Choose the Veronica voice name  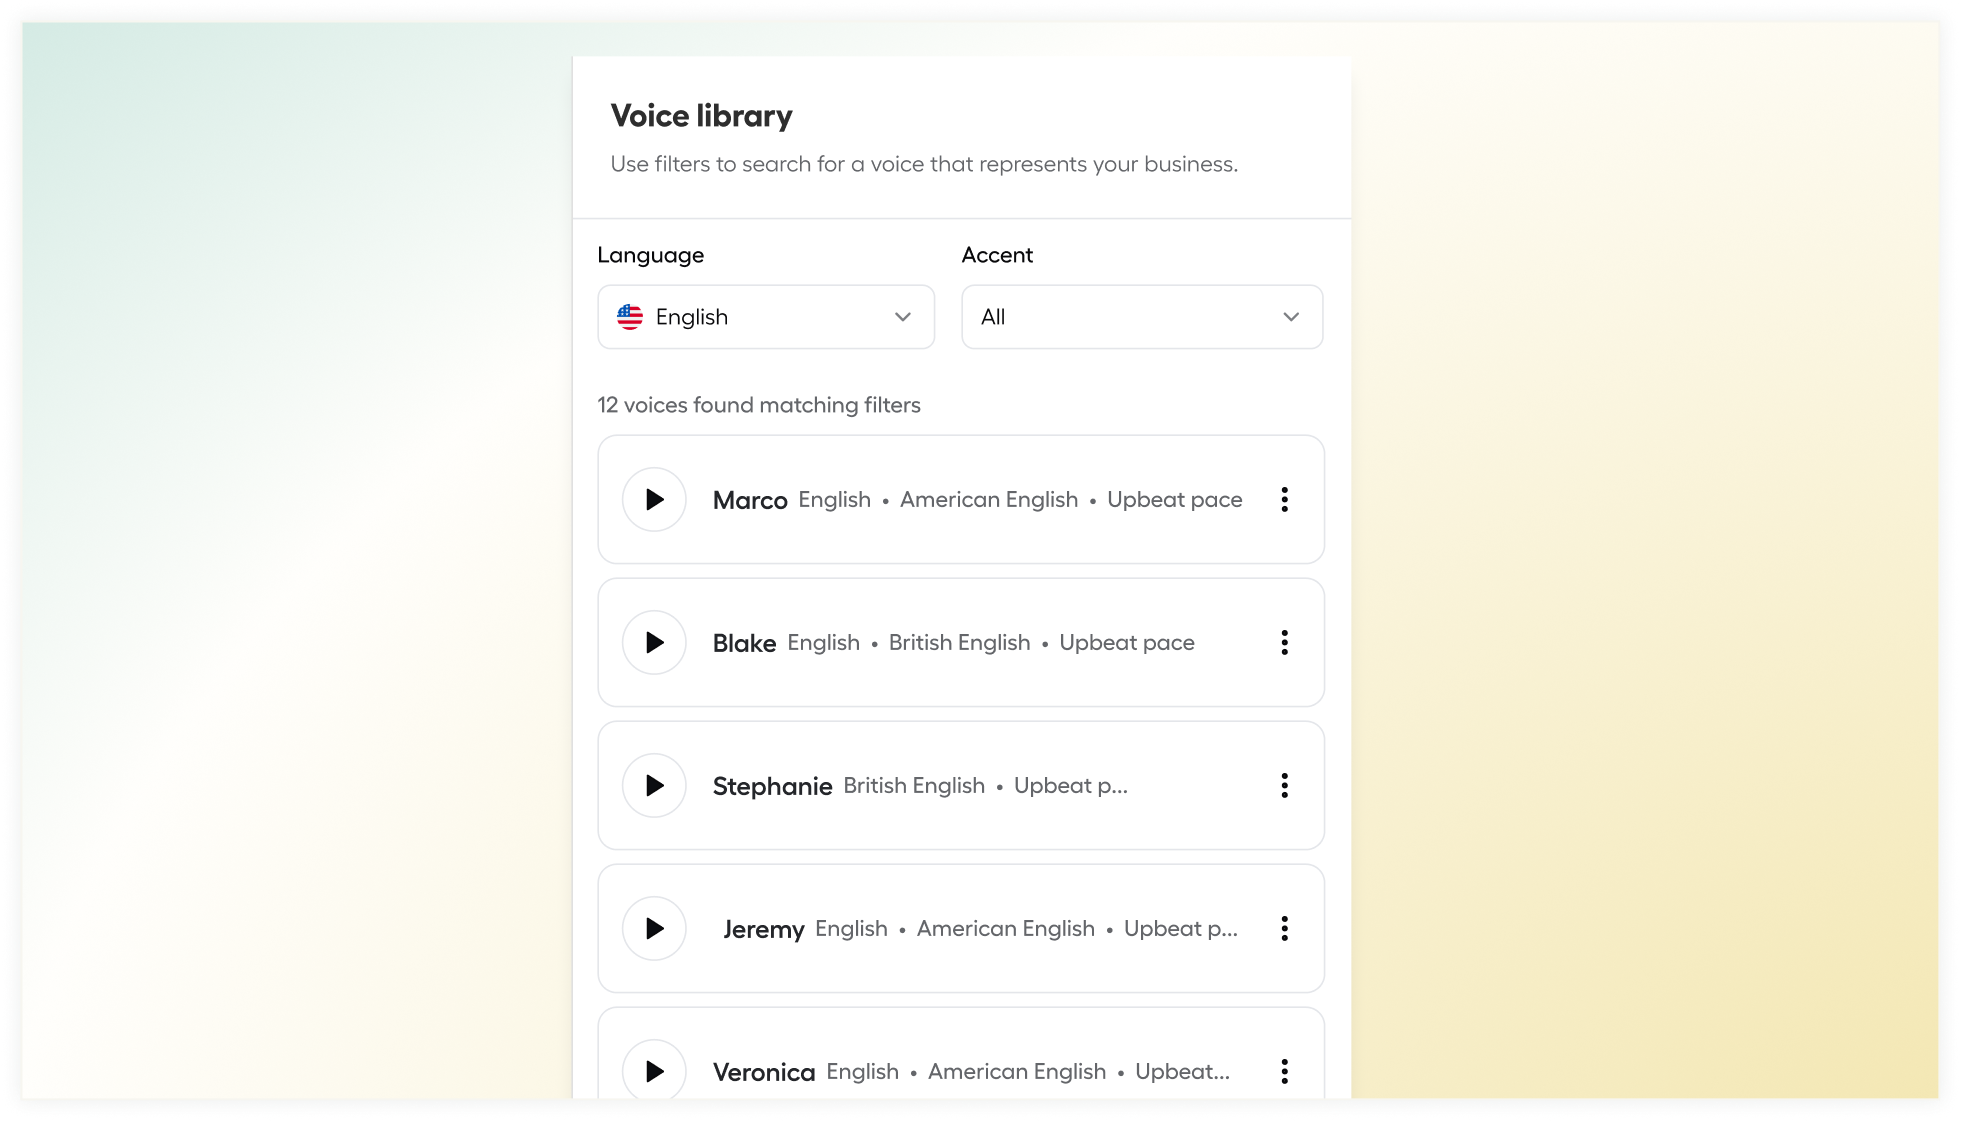click(x=764, y=1072)
